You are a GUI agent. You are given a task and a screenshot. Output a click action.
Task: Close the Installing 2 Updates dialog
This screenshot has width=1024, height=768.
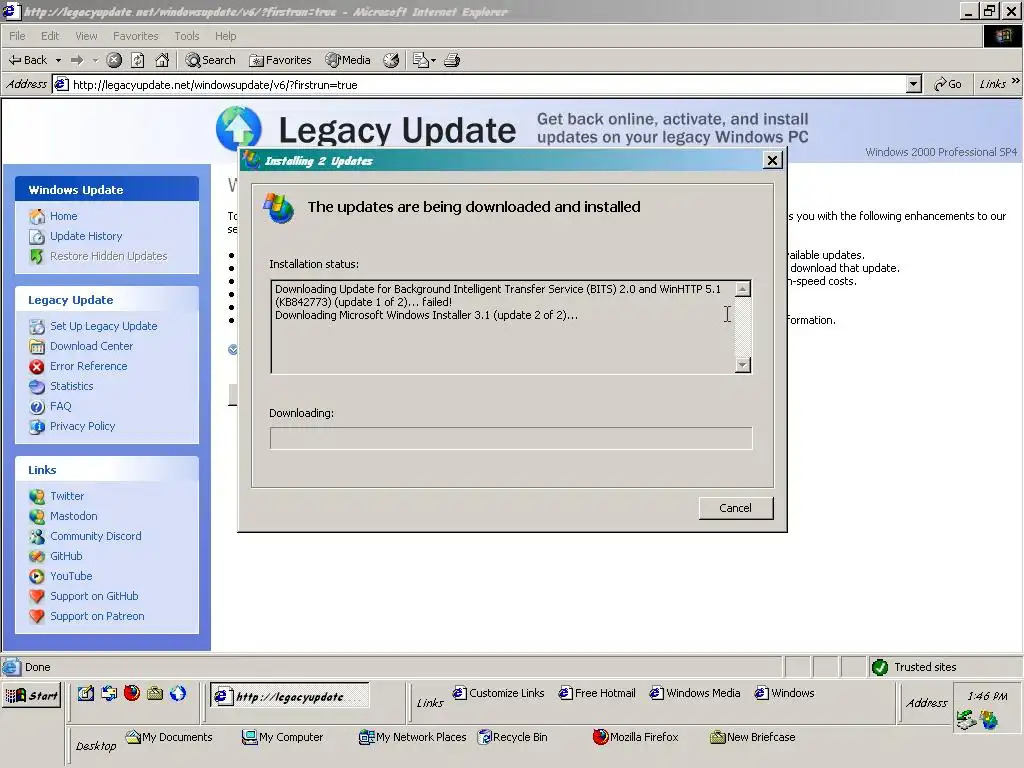[773, 160]
